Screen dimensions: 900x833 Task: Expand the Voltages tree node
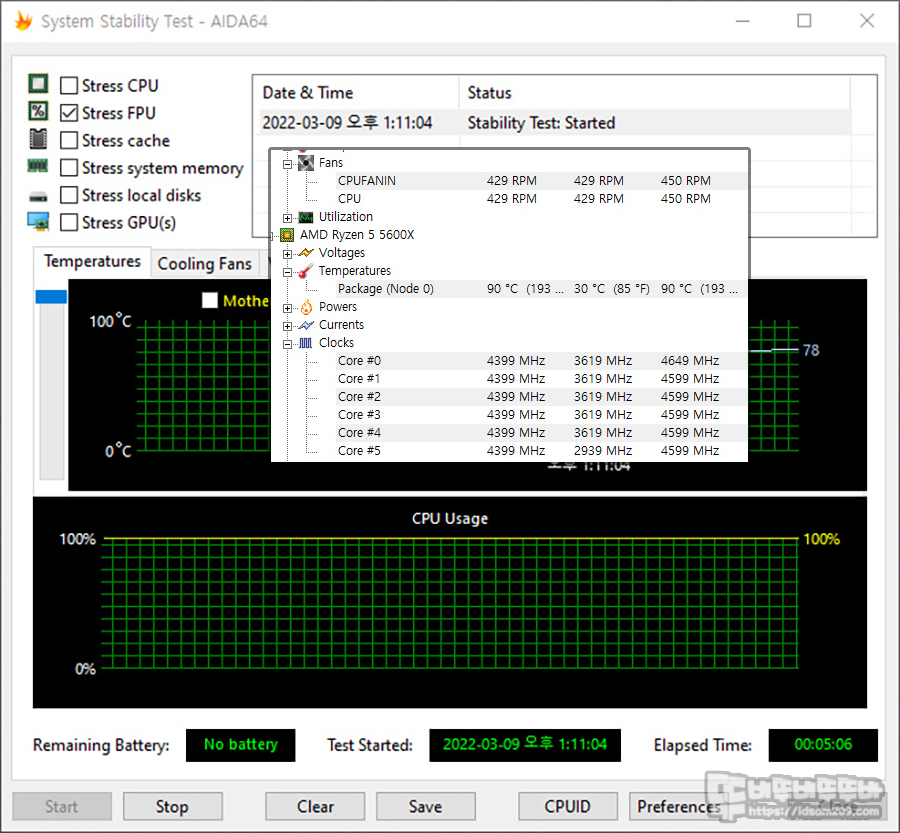288,254
